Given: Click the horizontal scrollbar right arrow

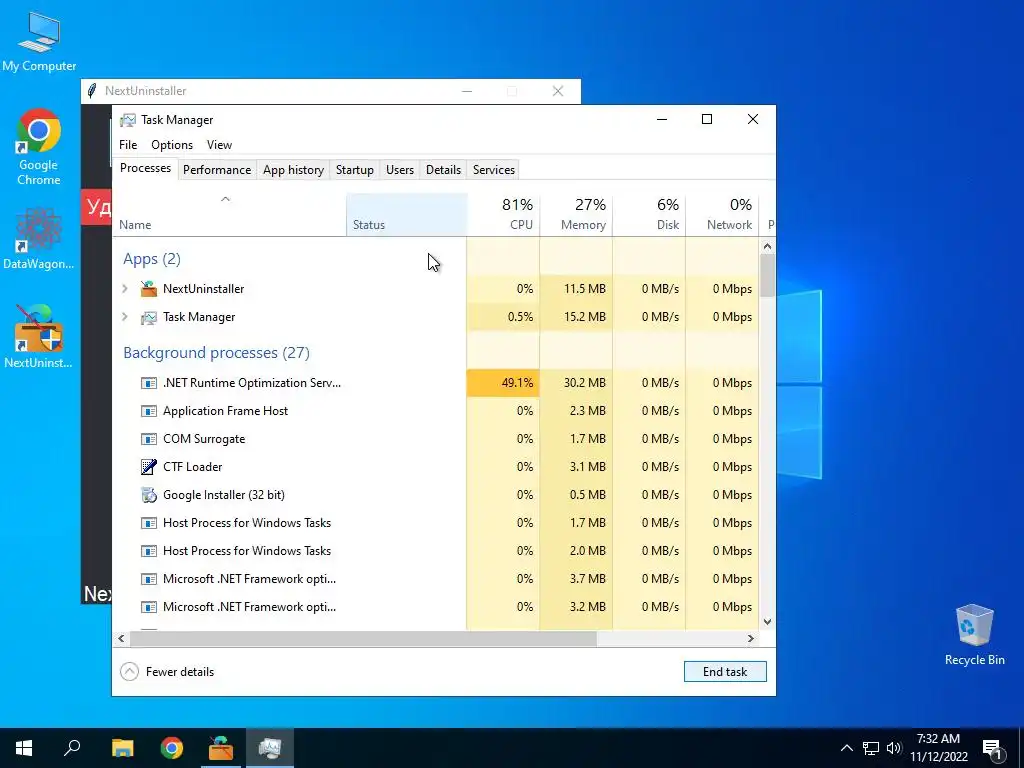Looking at the screenshot, I should (x=751, y=638).
